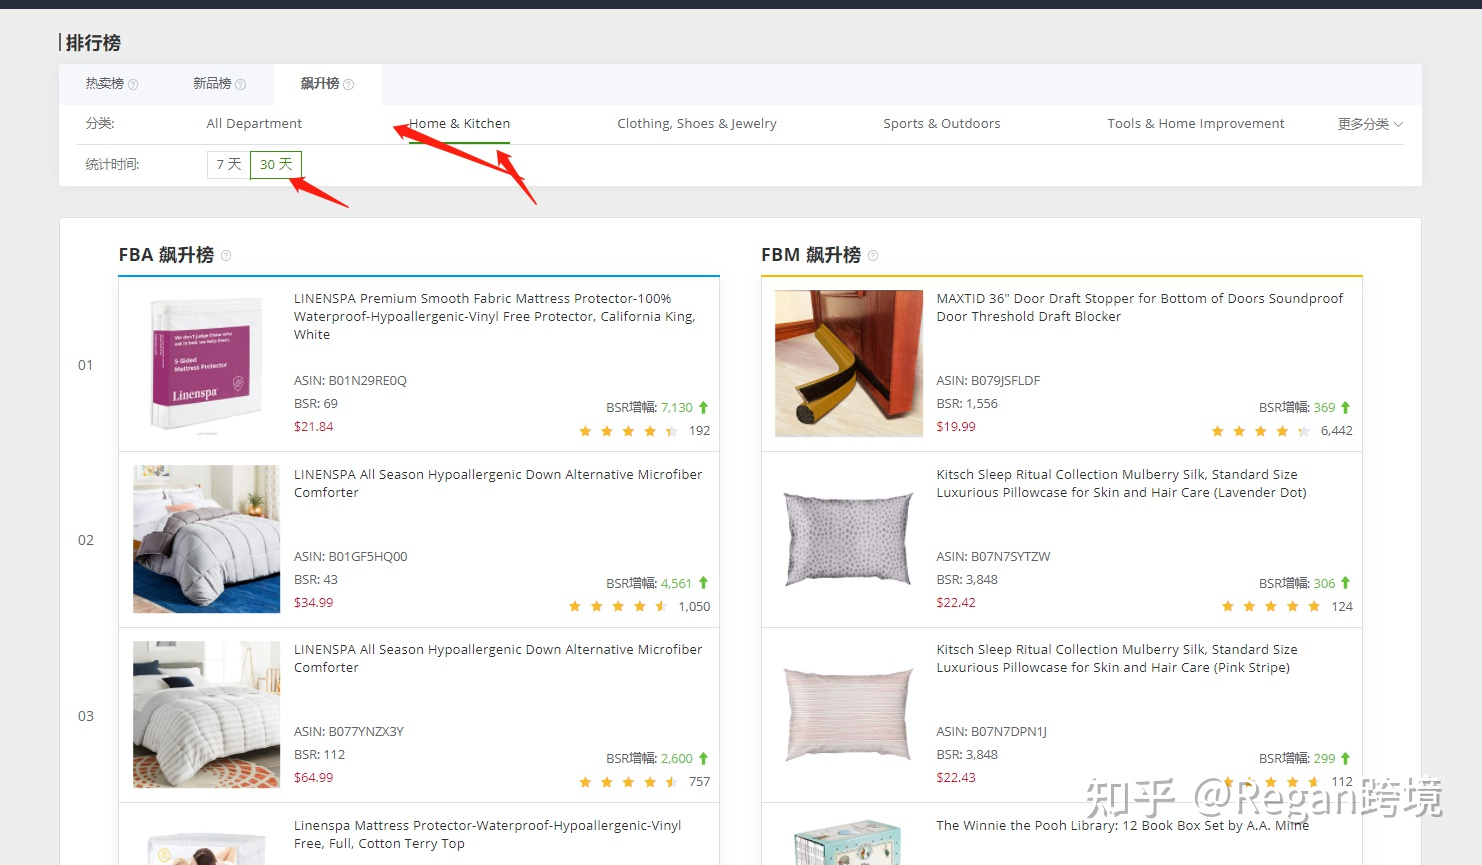Click the $22.42 price
Viewport: 1482px width, 865px height.
pyautogui.click(x=956, y=603)
